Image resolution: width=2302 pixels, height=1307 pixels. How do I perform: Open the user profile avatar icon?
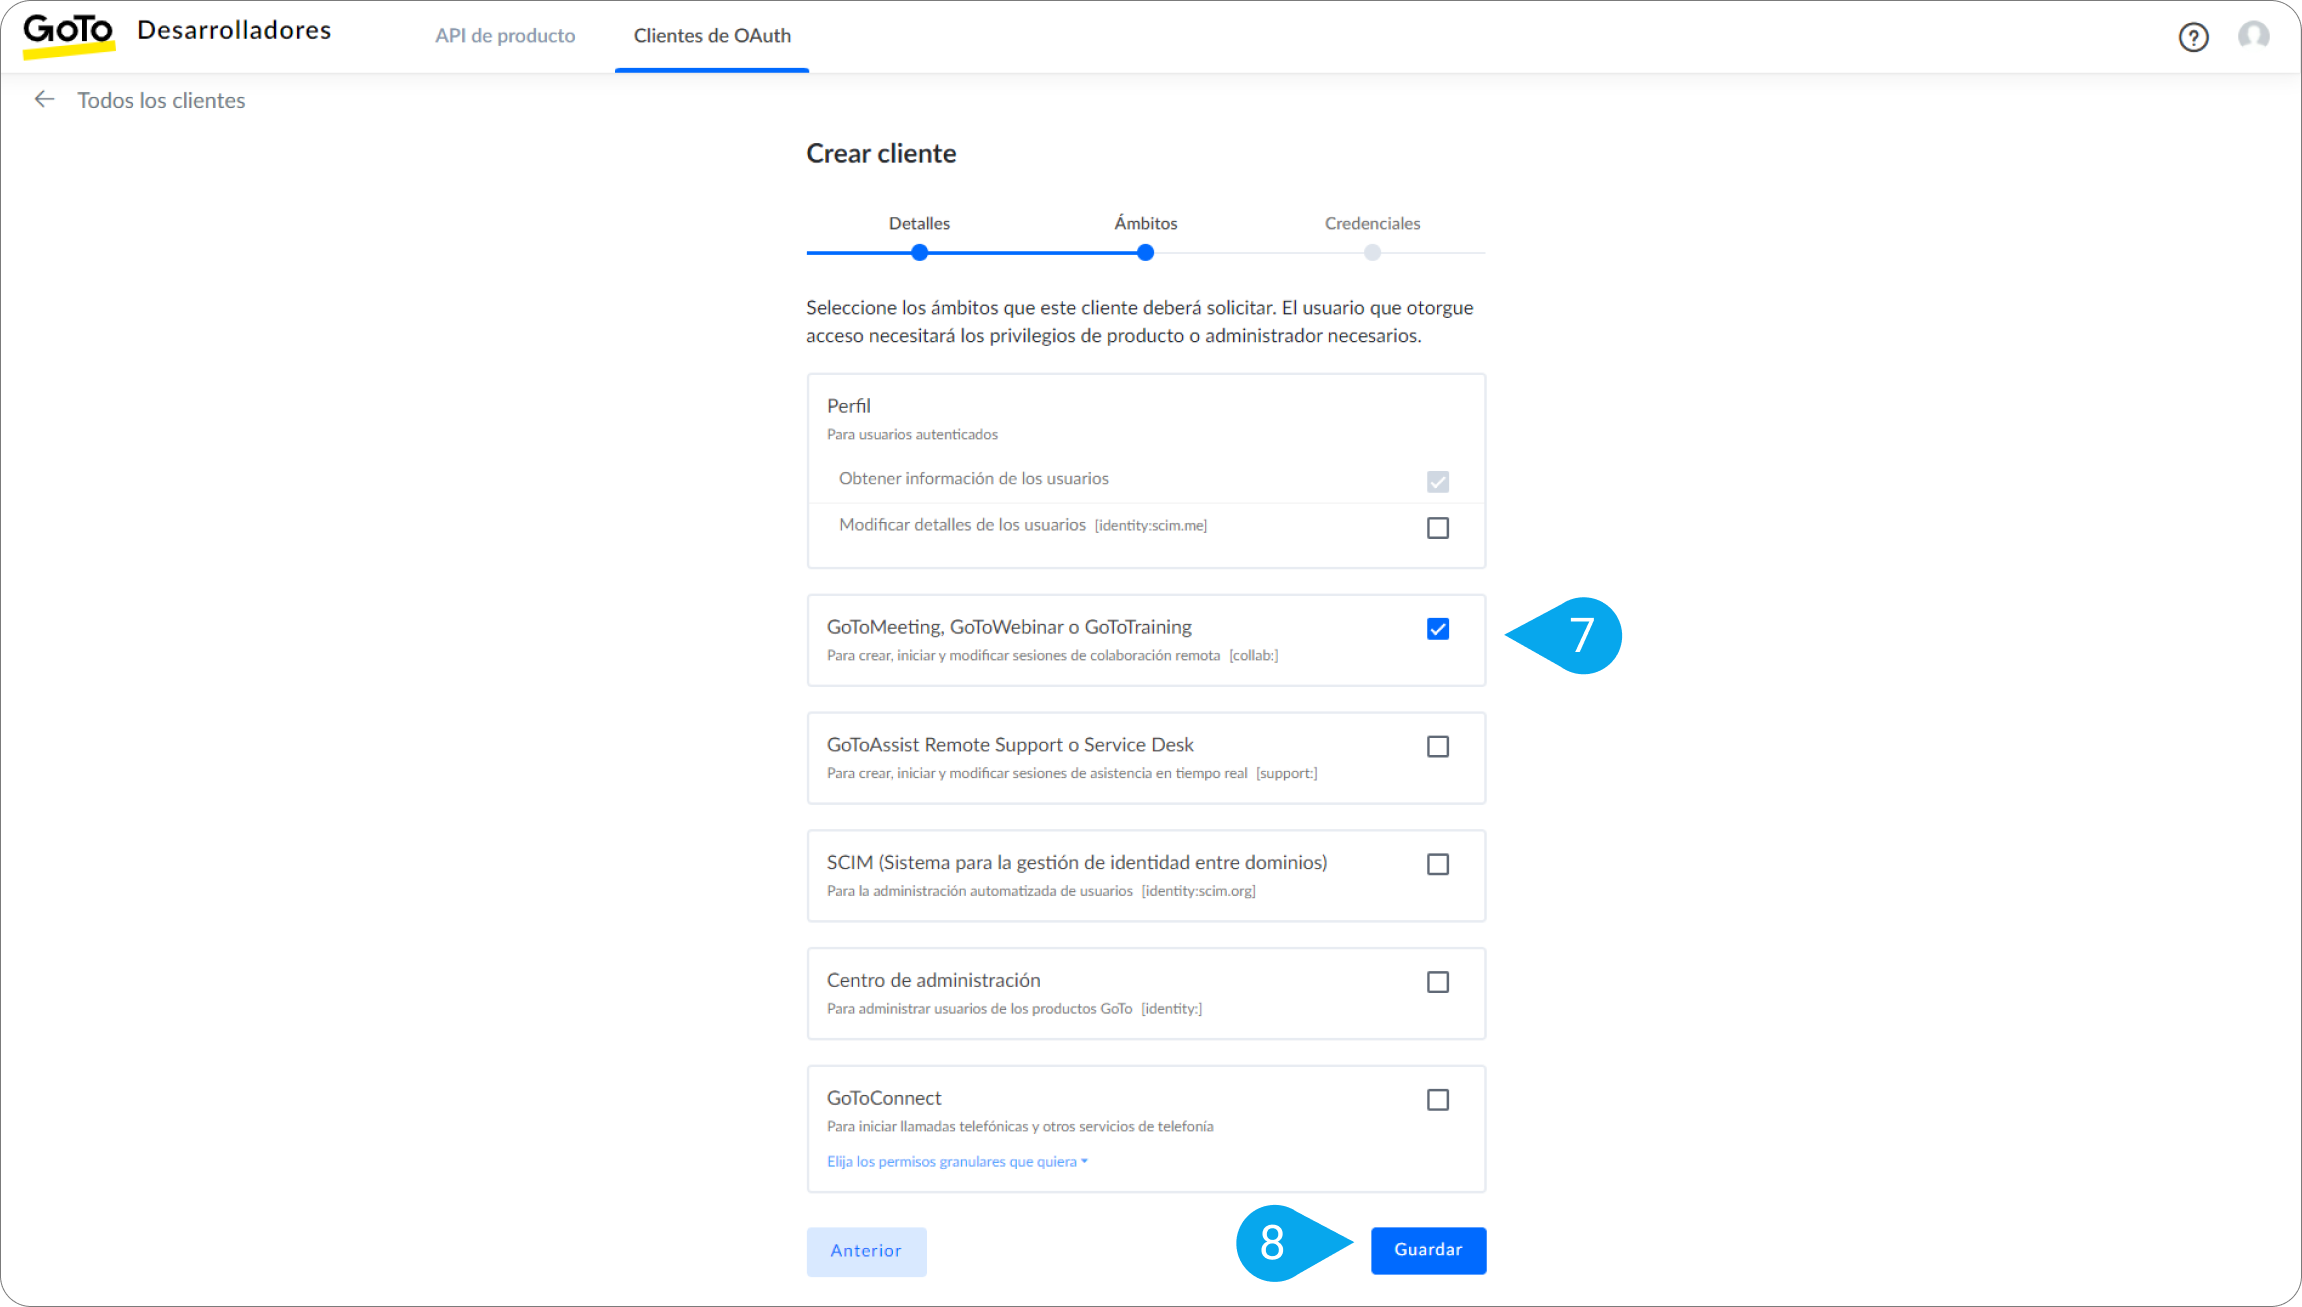(x=2253, y=36)
